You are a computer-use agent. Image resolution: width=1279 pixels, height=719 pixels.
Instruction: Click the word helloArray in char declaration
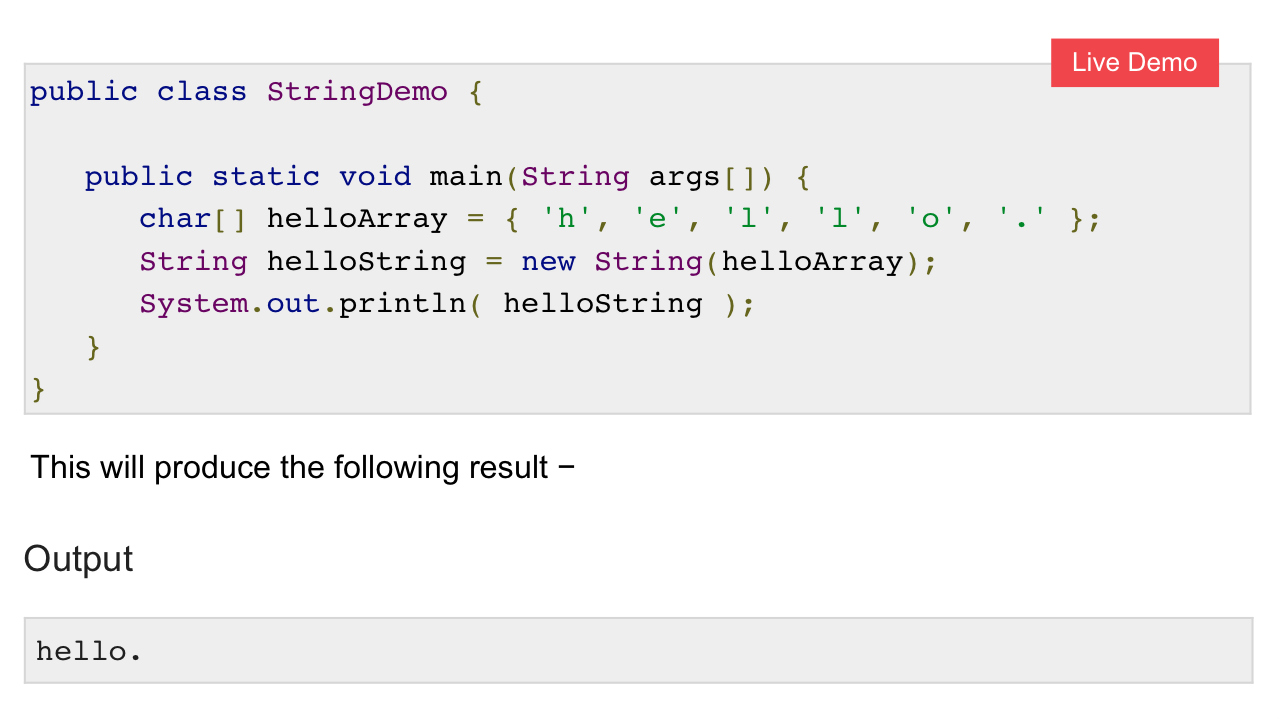[357, 219]
